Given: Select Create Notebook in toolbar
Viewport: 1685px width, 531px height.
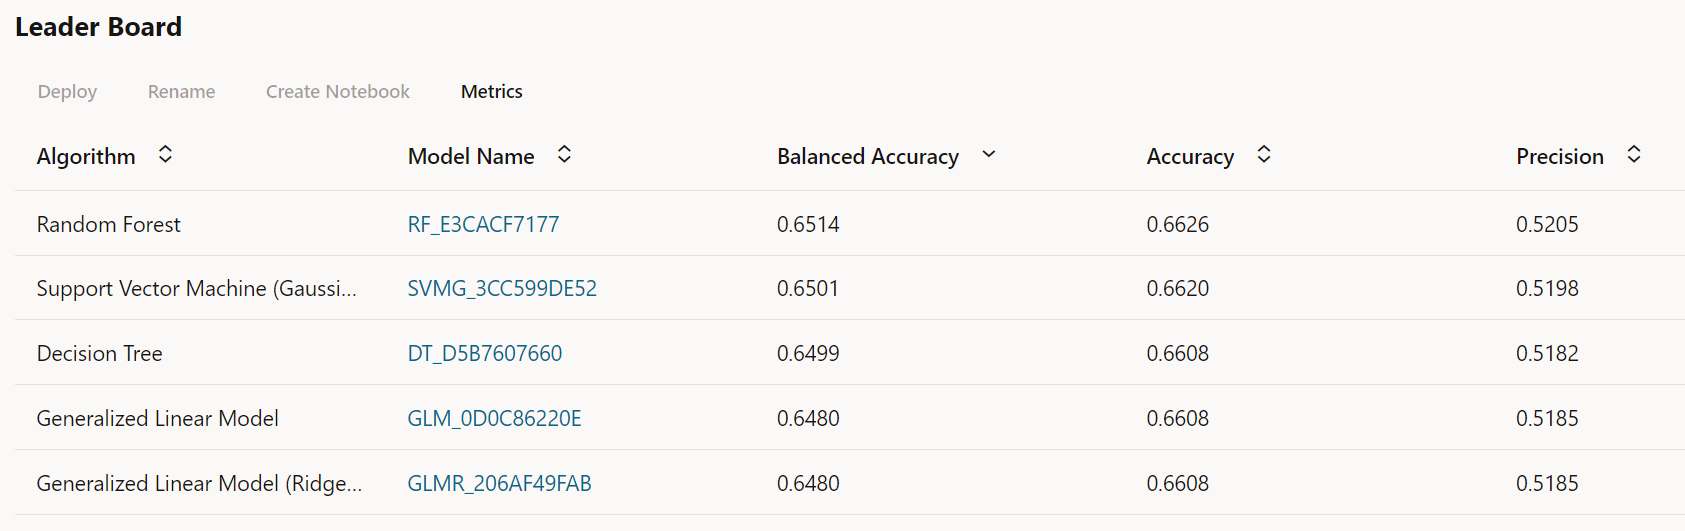Looking at the screenshot, I should click(337, 92).
